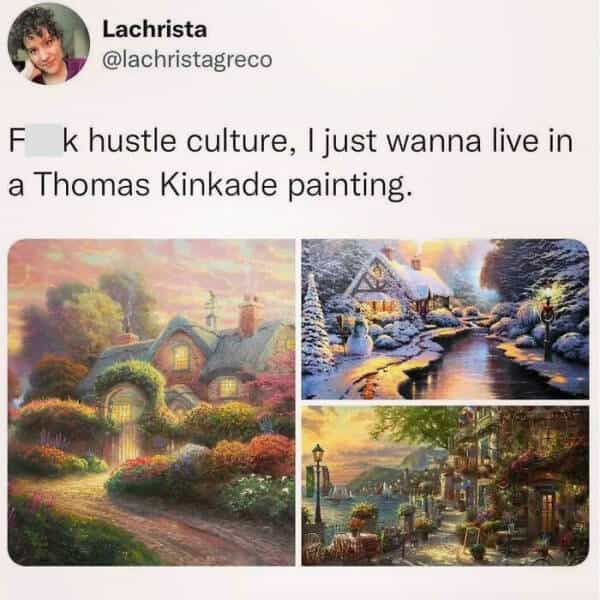Image resolution: width=600 pixels, height=600 pixels.
Task: Open the summer cottage garden painting
Action: pos(152,402)
